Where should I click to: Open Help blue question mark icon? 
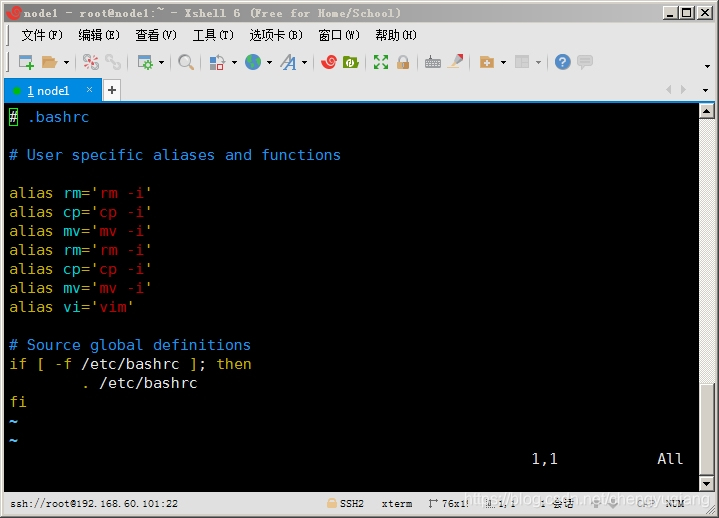[x=563, y=62]
